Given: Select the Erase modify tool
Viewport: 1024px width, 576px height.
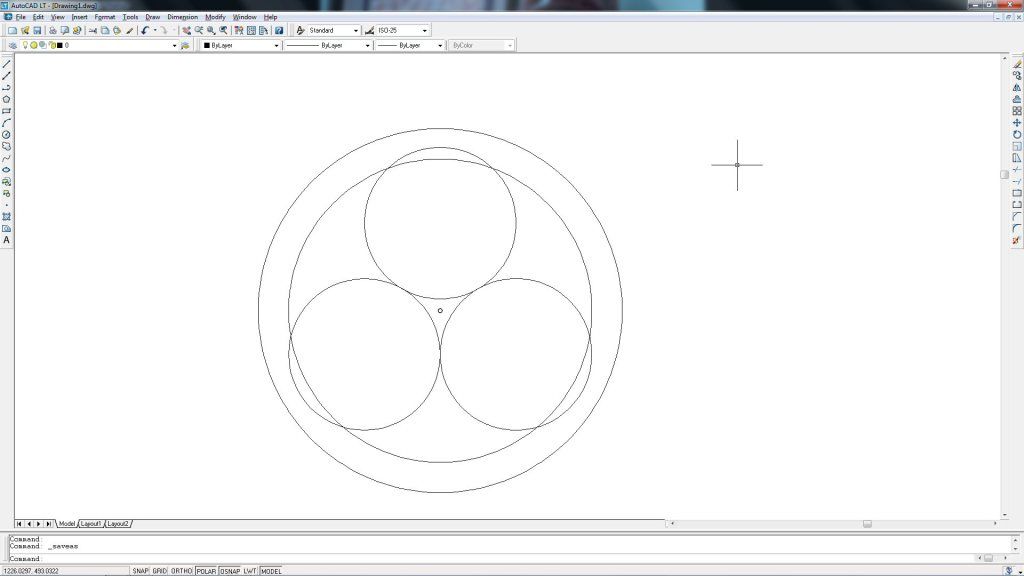Looking at the screenshot, I should pos(1017,64).
